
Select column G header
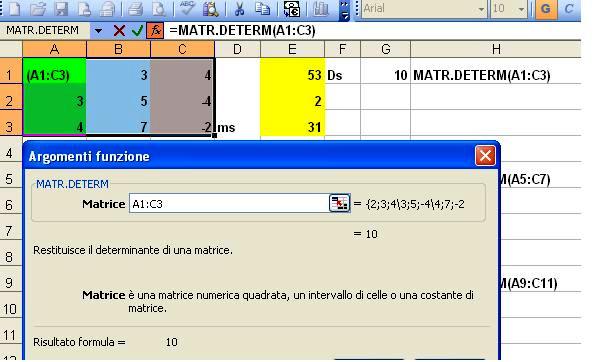(x=386, y=49)
